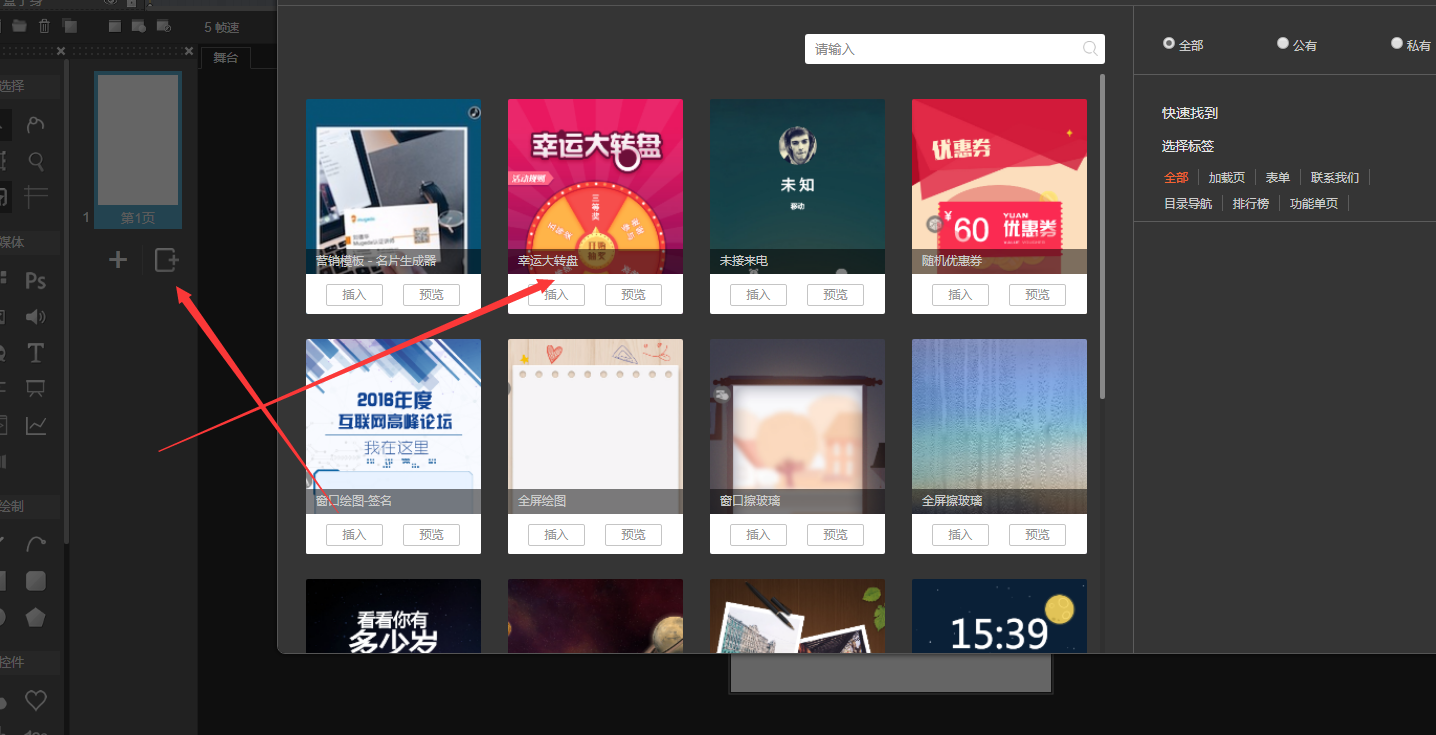Add a new blank page
This screenshot has height=735, width=1436.
coord(118,260)
